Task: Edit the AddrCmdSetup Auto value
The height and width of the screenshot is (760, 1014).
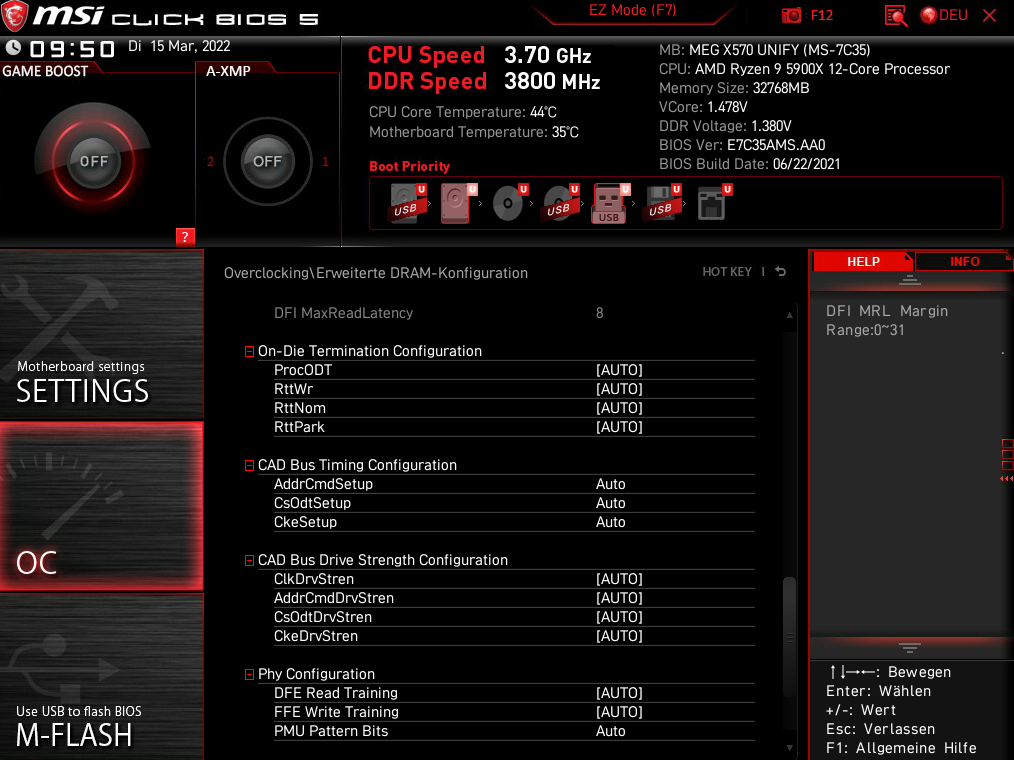Action: tap(610, 484)
